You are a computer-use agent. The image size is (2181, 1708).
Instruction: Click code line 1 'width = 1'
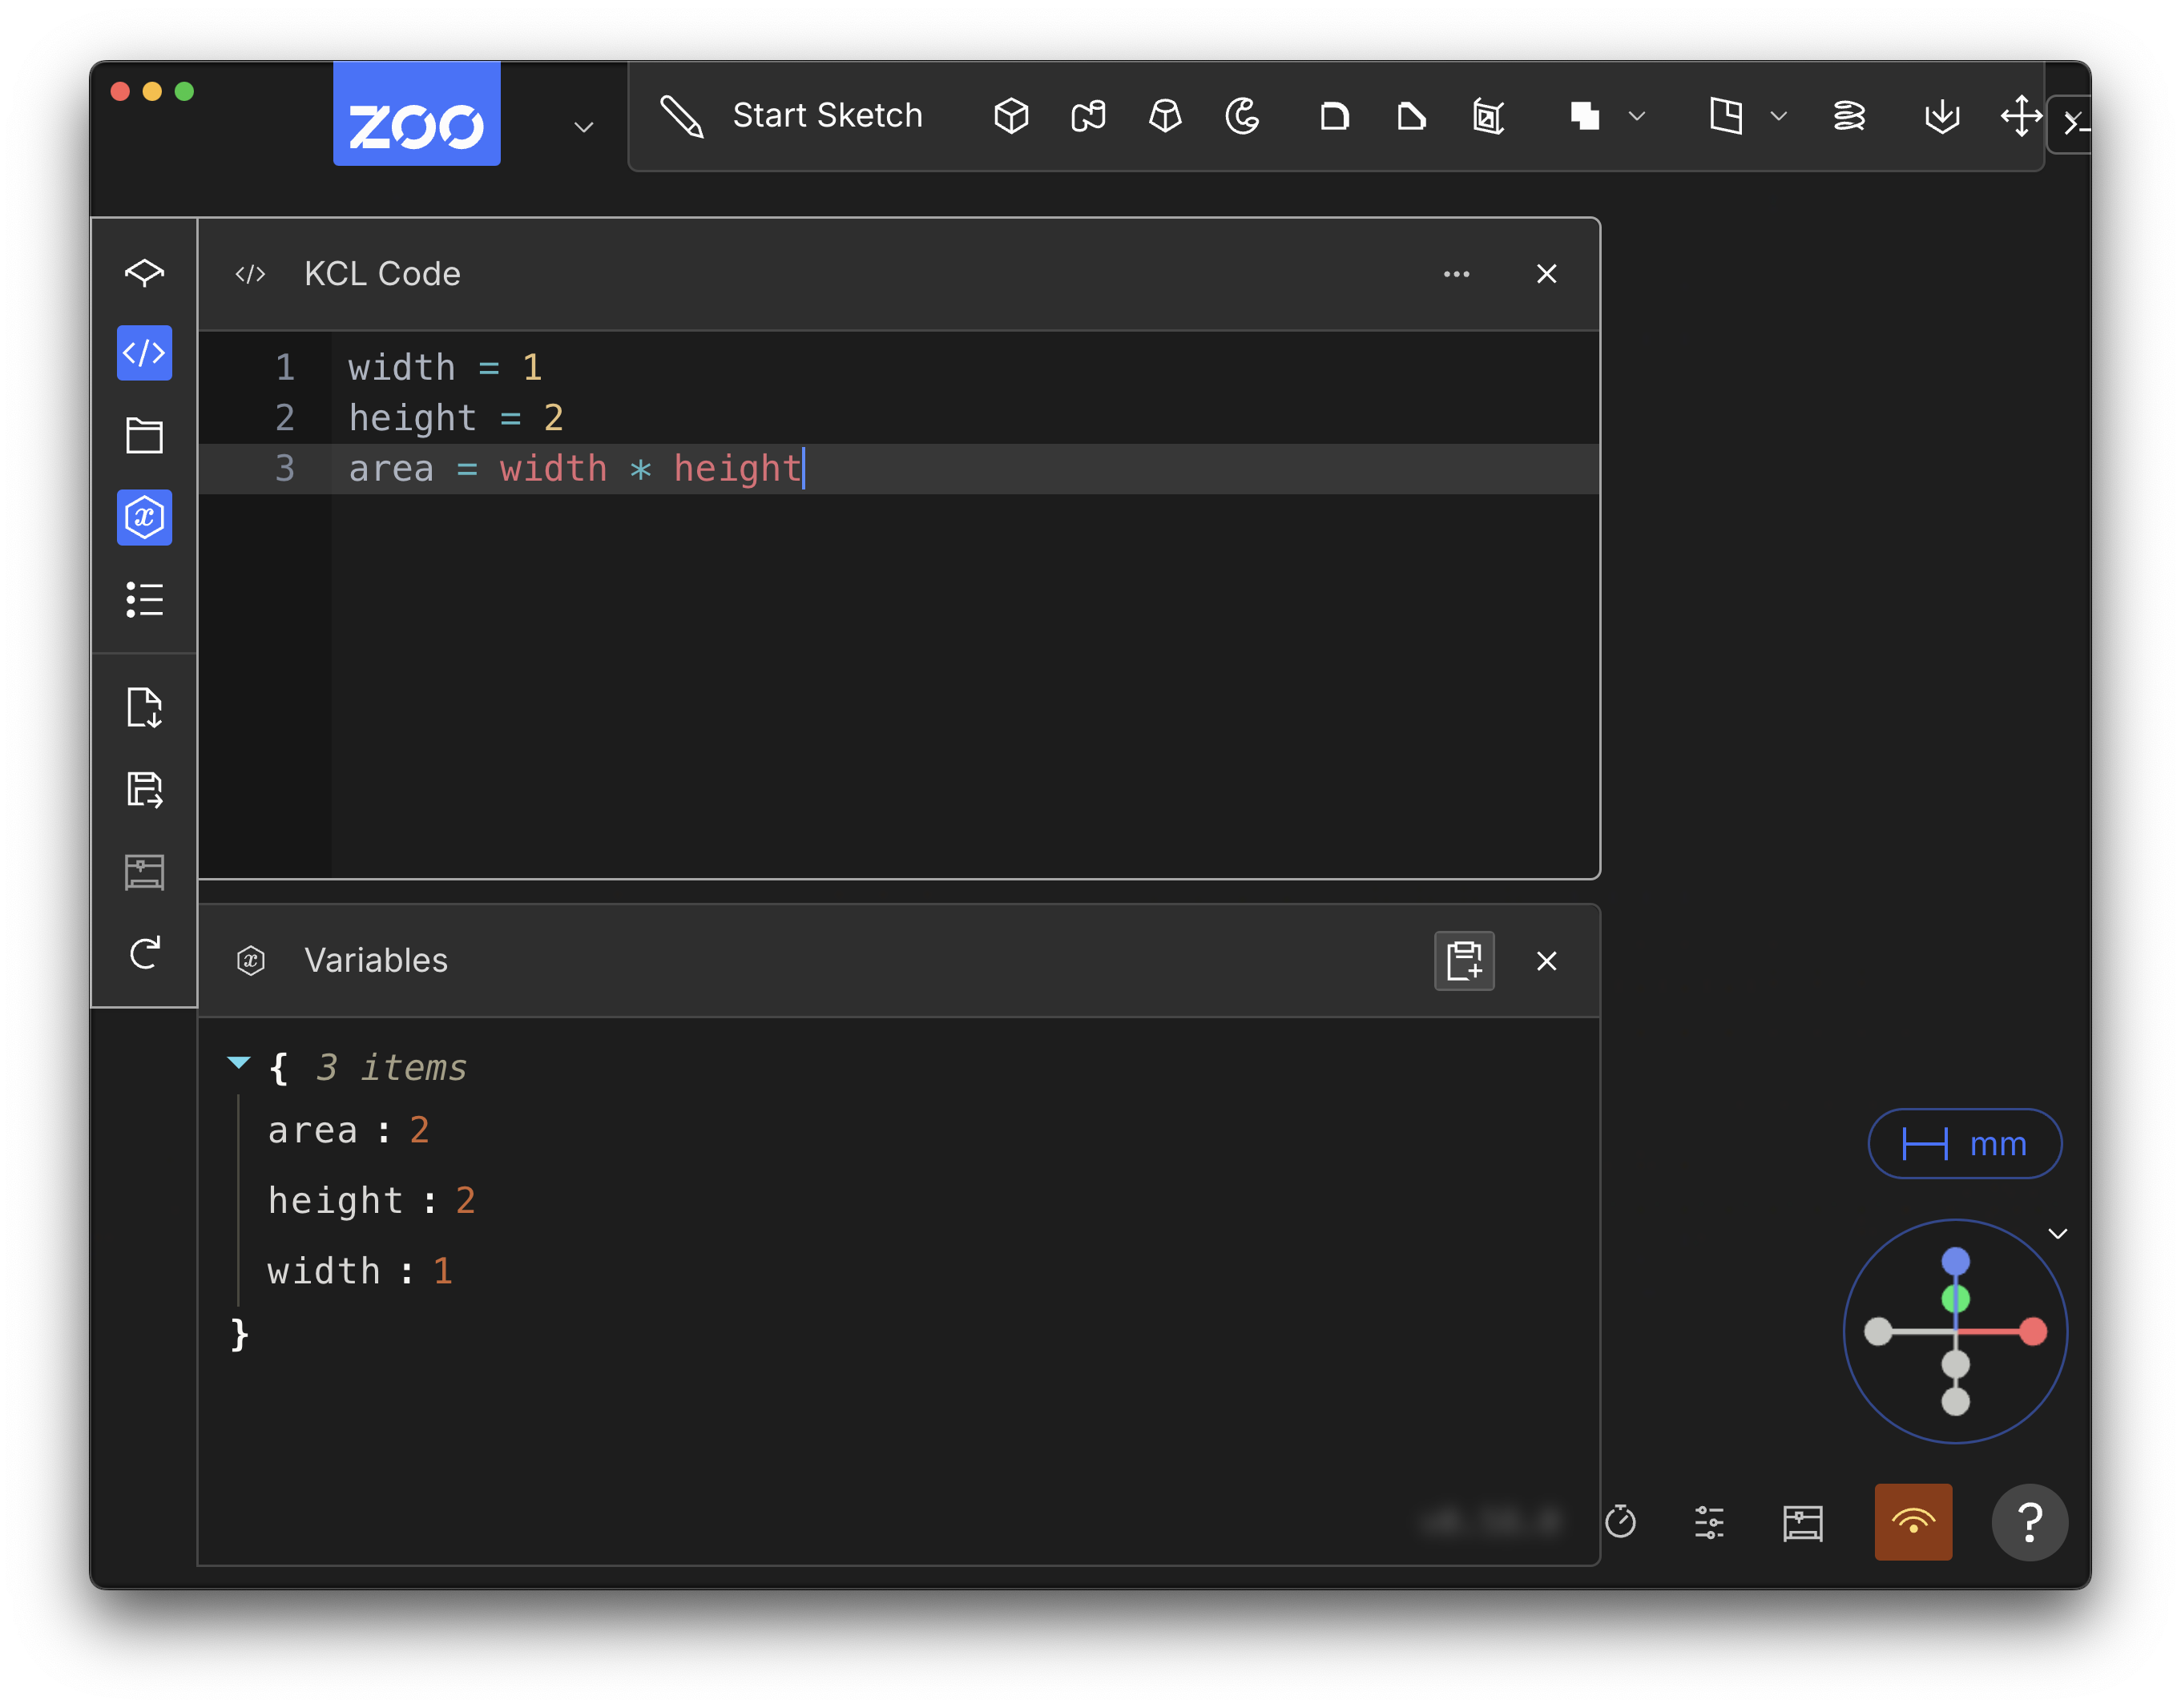click(x=445, y=368)
